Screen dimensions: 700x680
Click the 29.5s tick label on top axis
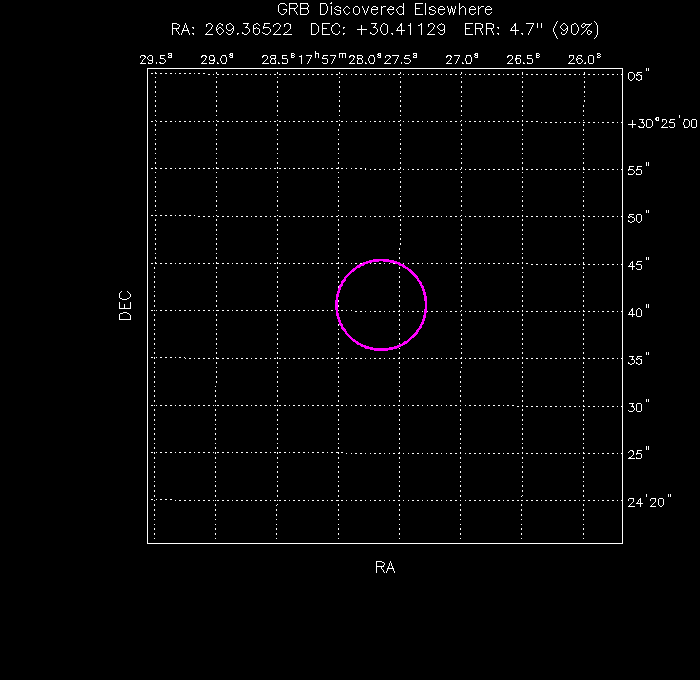[156, 59]
